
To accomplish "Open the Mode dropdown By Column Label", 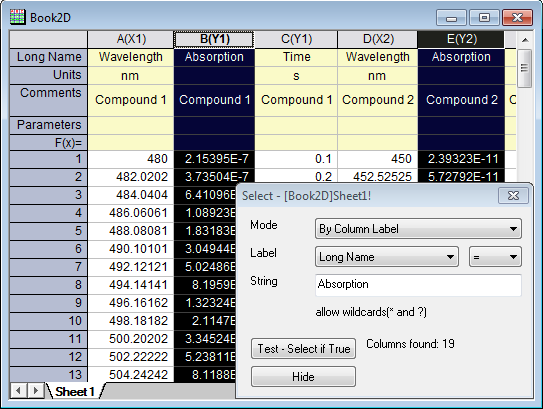I will point(418,229).
